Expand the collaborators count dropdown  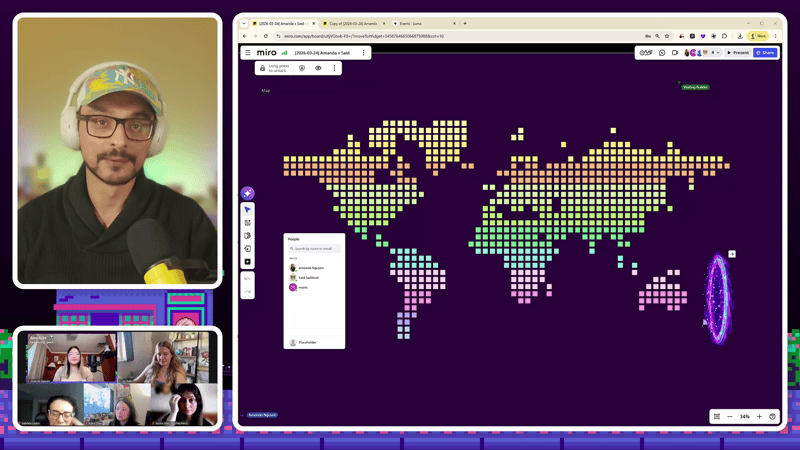[x=715, y=53]
